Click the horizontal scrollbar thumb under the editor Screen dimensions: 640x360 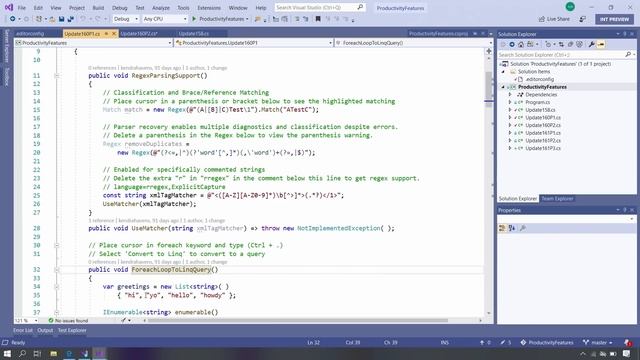tap(298, 320)
